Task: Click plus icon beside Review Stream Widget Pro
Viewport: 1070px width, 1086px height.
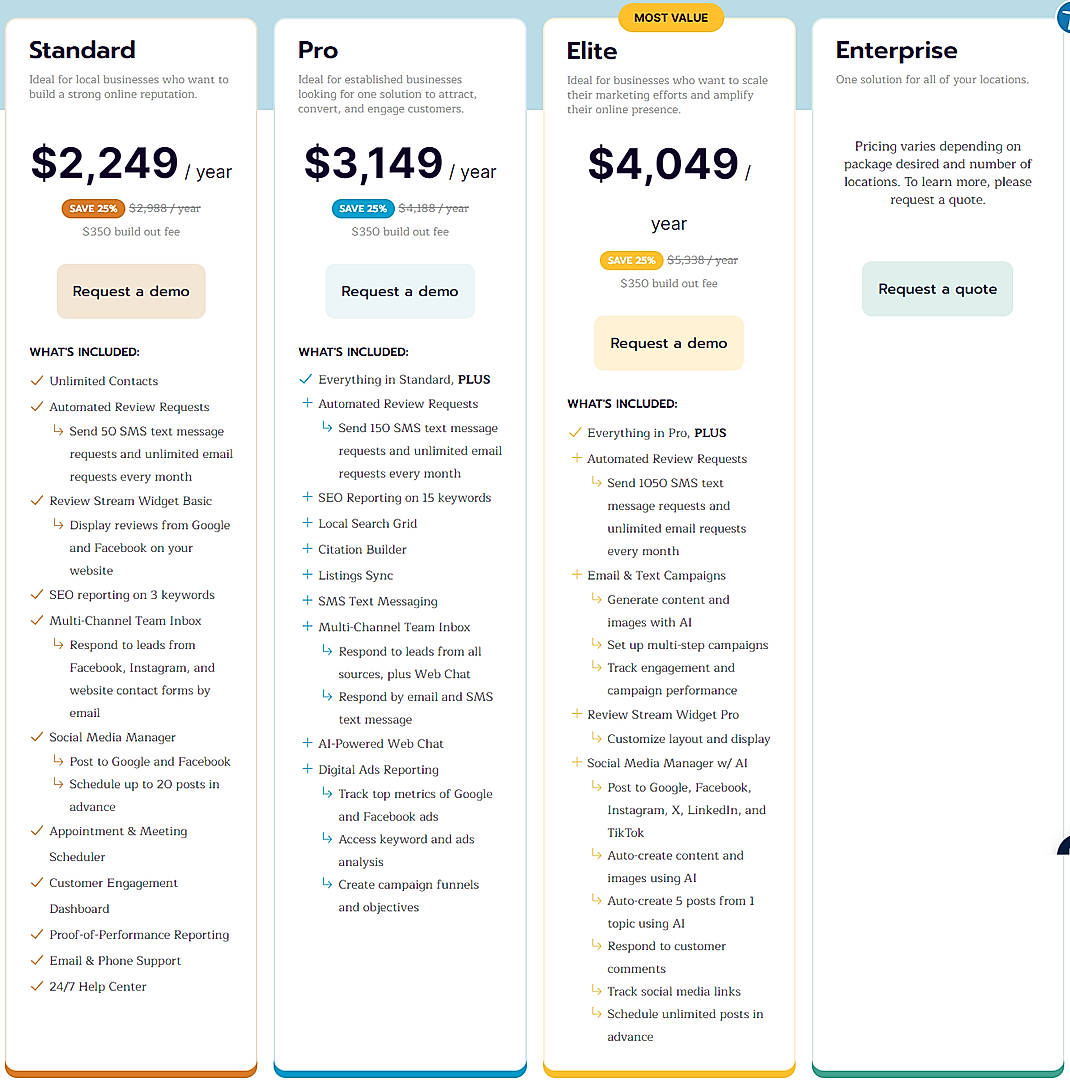Action: coord(576,714)
